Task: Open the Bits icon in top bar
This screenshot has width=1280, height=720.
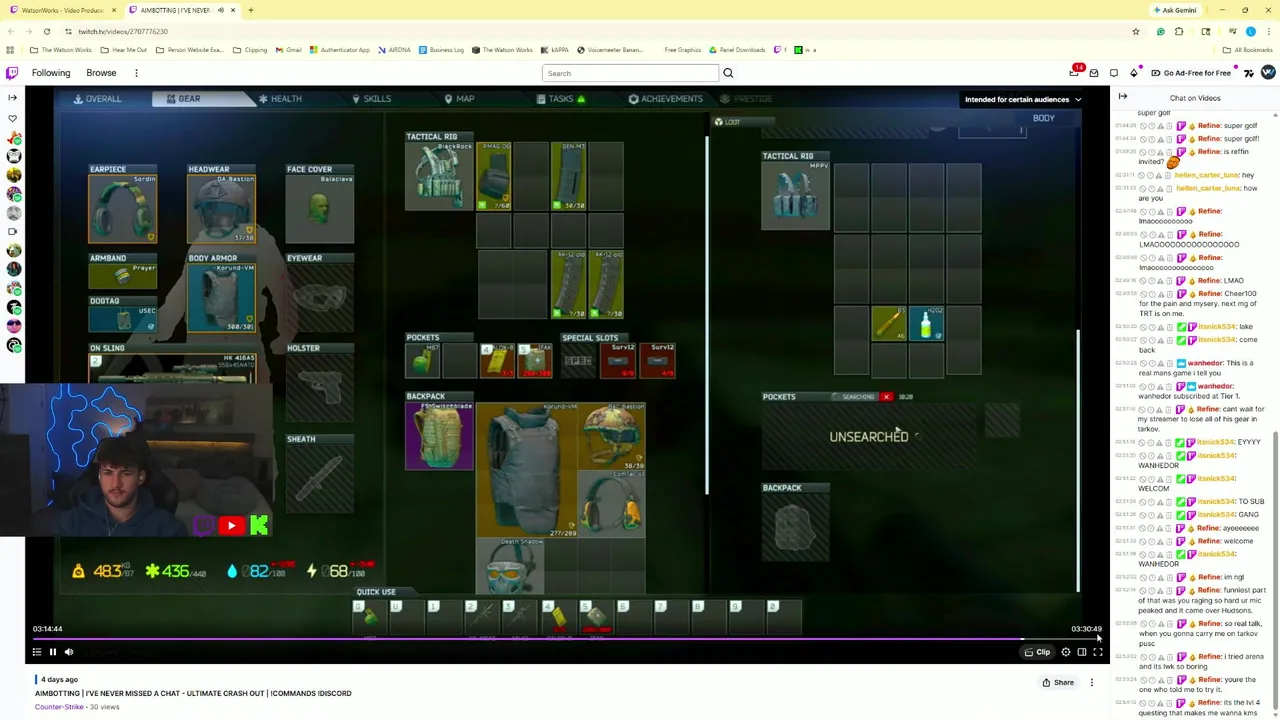Action: tap(1134, 73)
